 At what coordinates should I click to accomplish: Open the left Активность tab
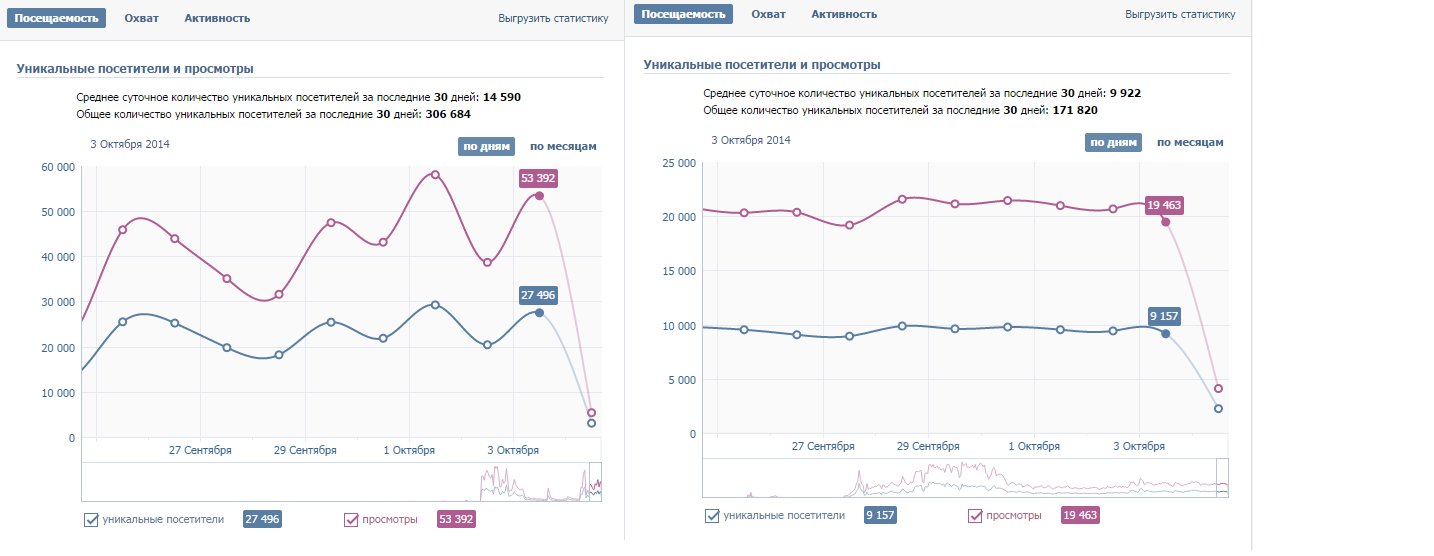[217, 18]
